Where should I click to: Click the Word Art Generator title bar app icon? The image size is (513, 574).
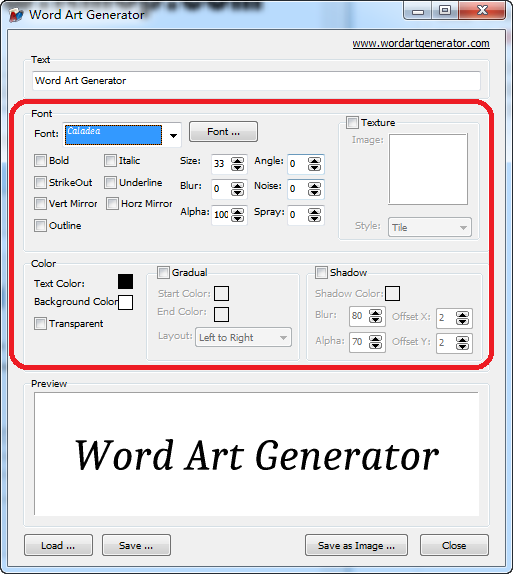click(x=16, y=15)
